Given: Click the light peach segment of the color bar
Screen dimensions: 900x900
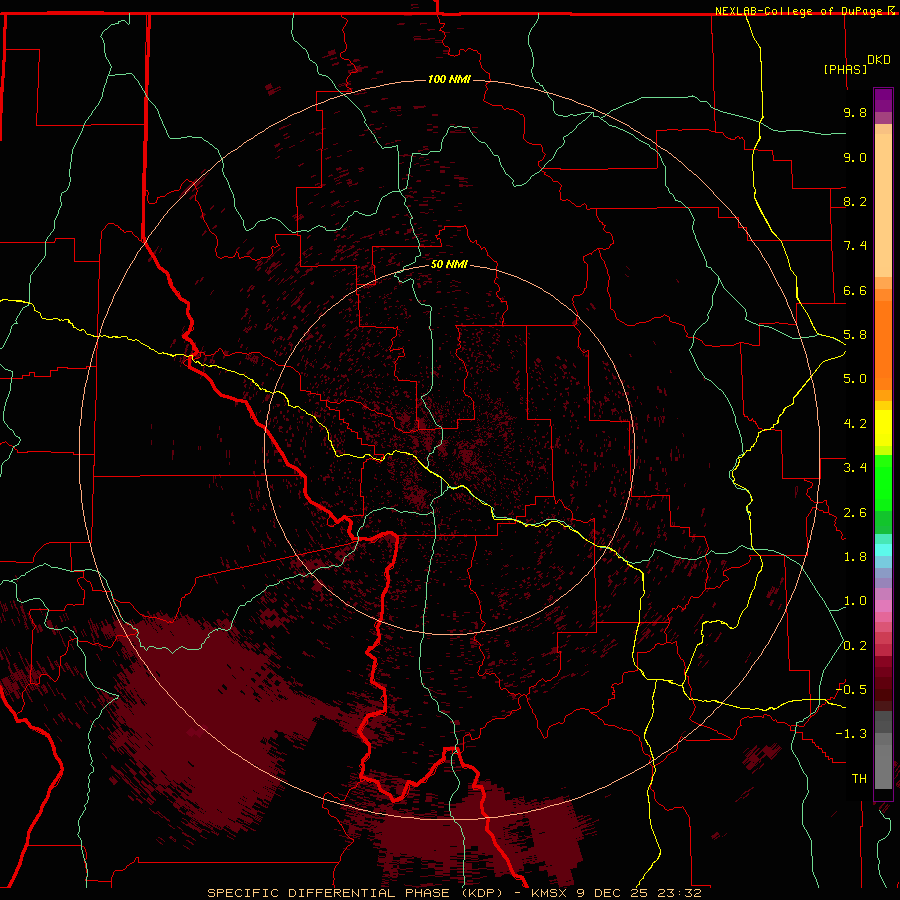Looking at the screenshot, I should tap(883, 205).
